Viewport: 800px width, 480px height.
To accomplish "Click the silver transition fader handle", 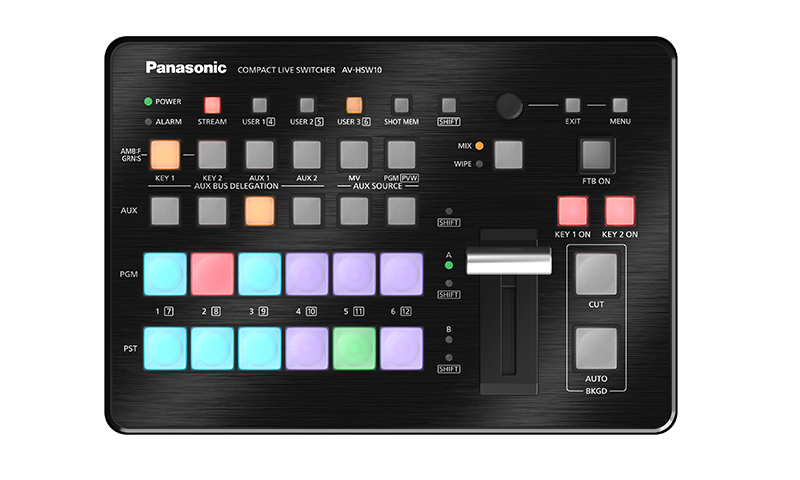I will (509, 261).
